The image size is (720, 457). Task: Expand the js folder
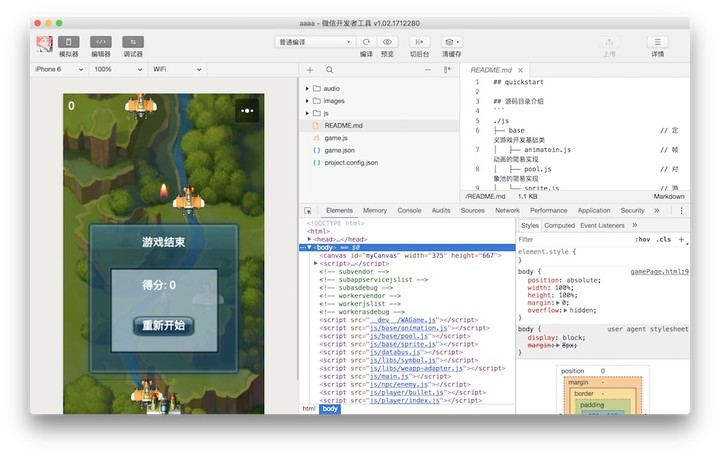(307, 113)
